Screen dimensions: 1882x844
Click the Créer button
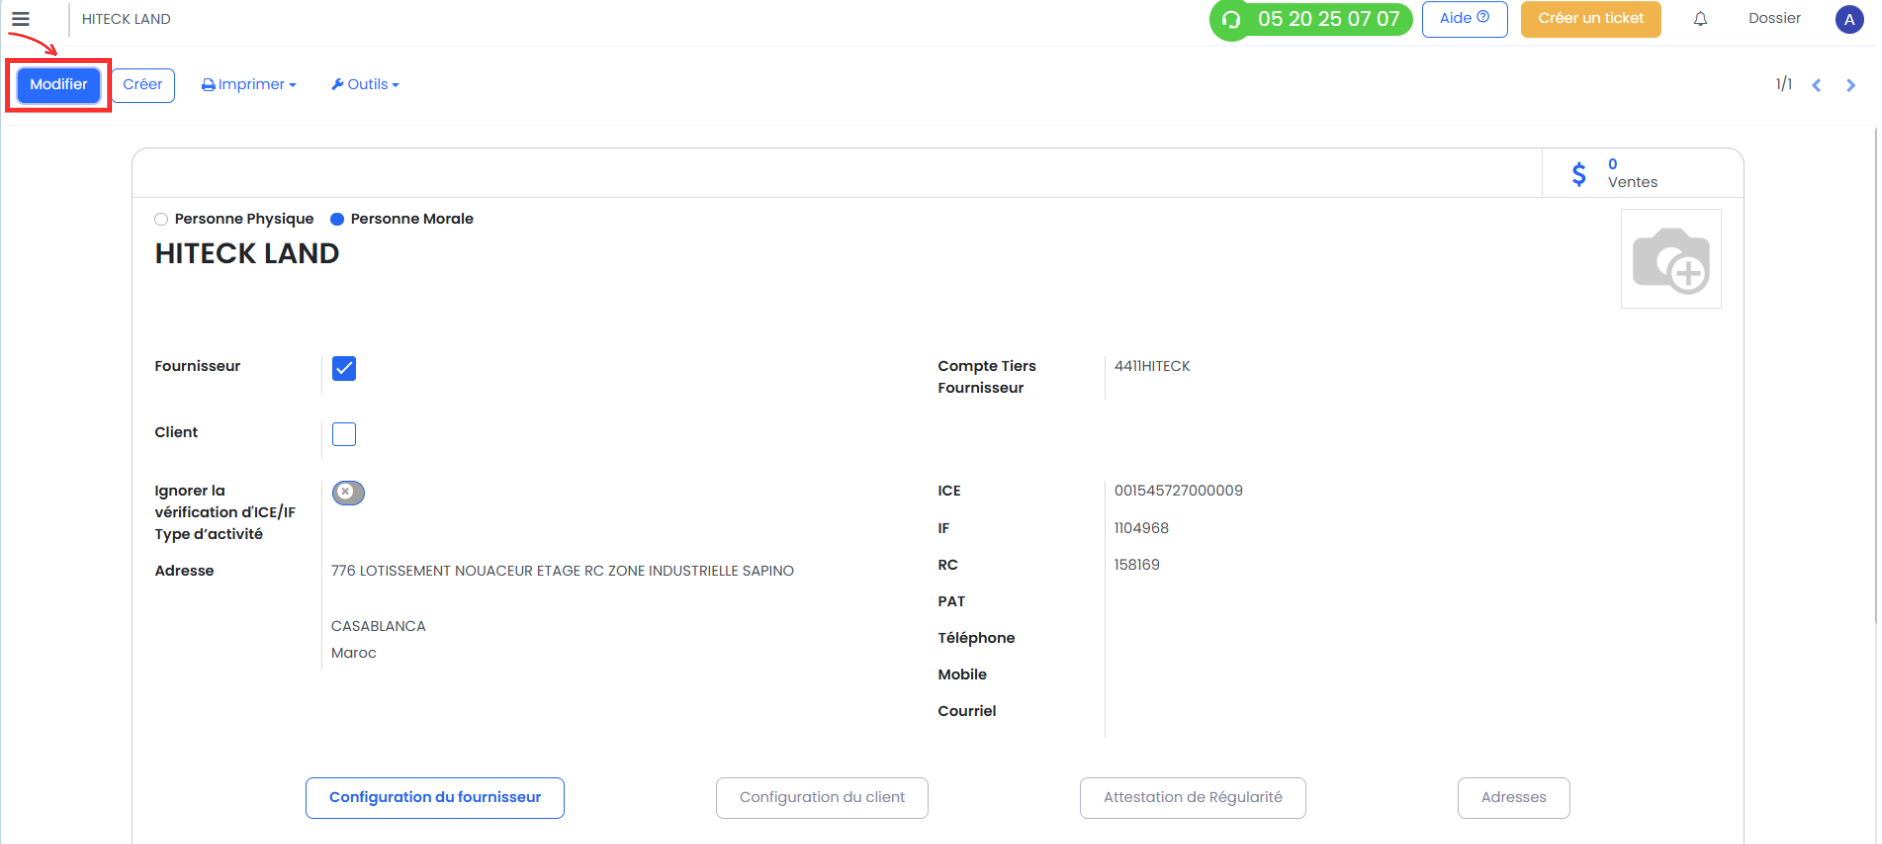click(143, 85)
